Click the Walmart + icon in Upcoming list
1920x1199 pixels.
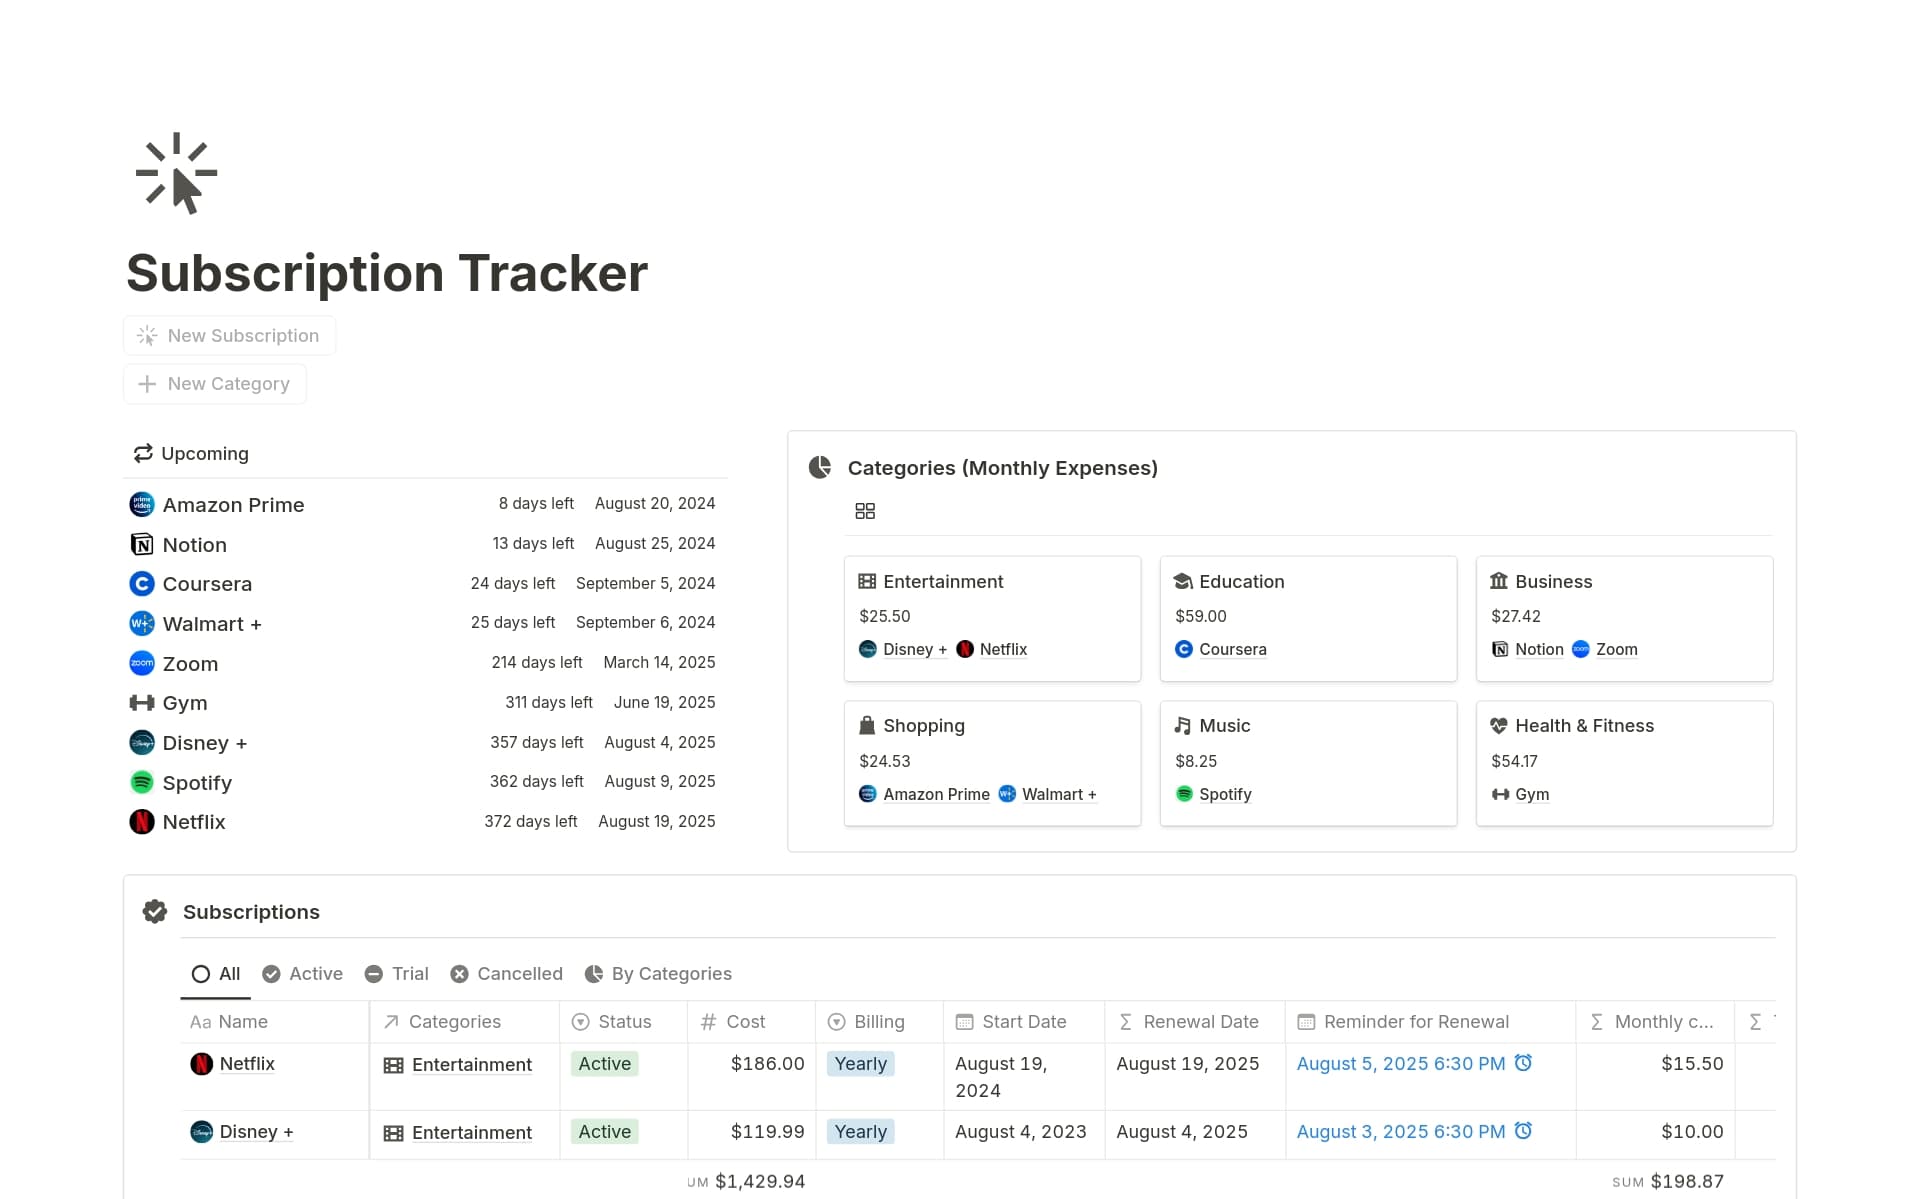[x=142, y=623]
